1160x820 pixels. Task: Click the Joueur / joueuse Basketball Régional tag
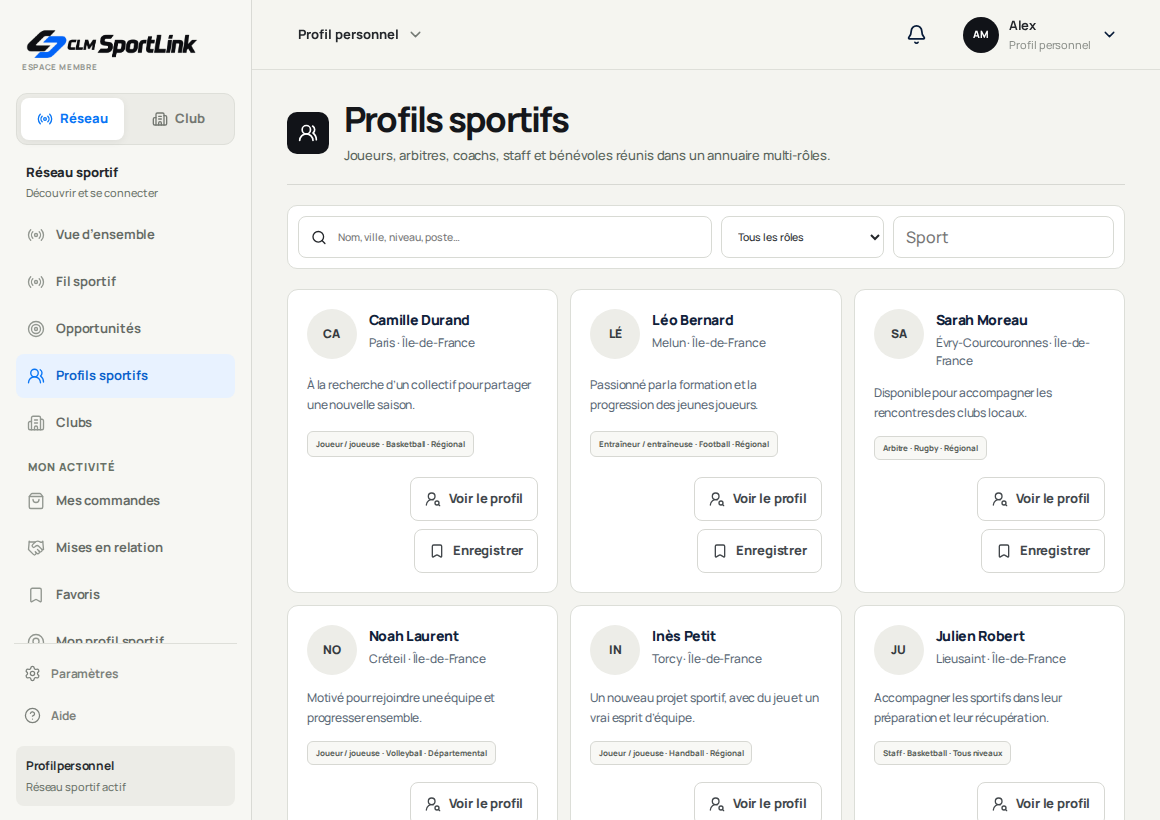click(x=390, y=444)
